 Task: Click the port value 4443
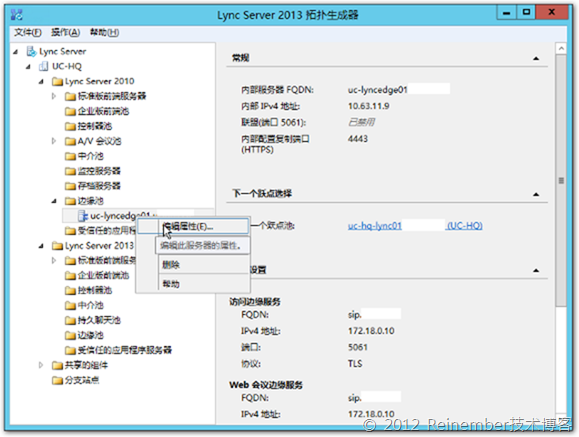pos(358,139)
